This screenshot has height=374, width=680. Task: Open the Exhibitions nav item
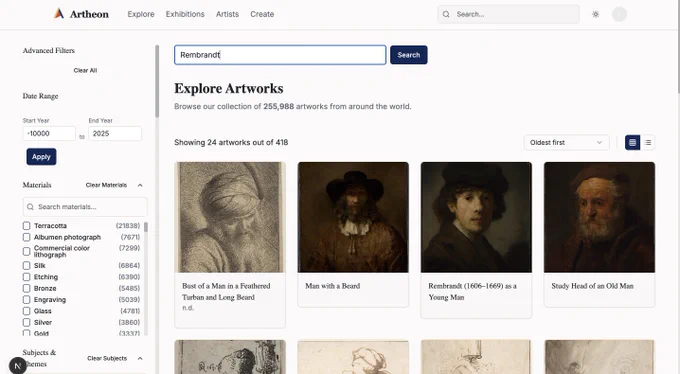click(x=185, y=14)
